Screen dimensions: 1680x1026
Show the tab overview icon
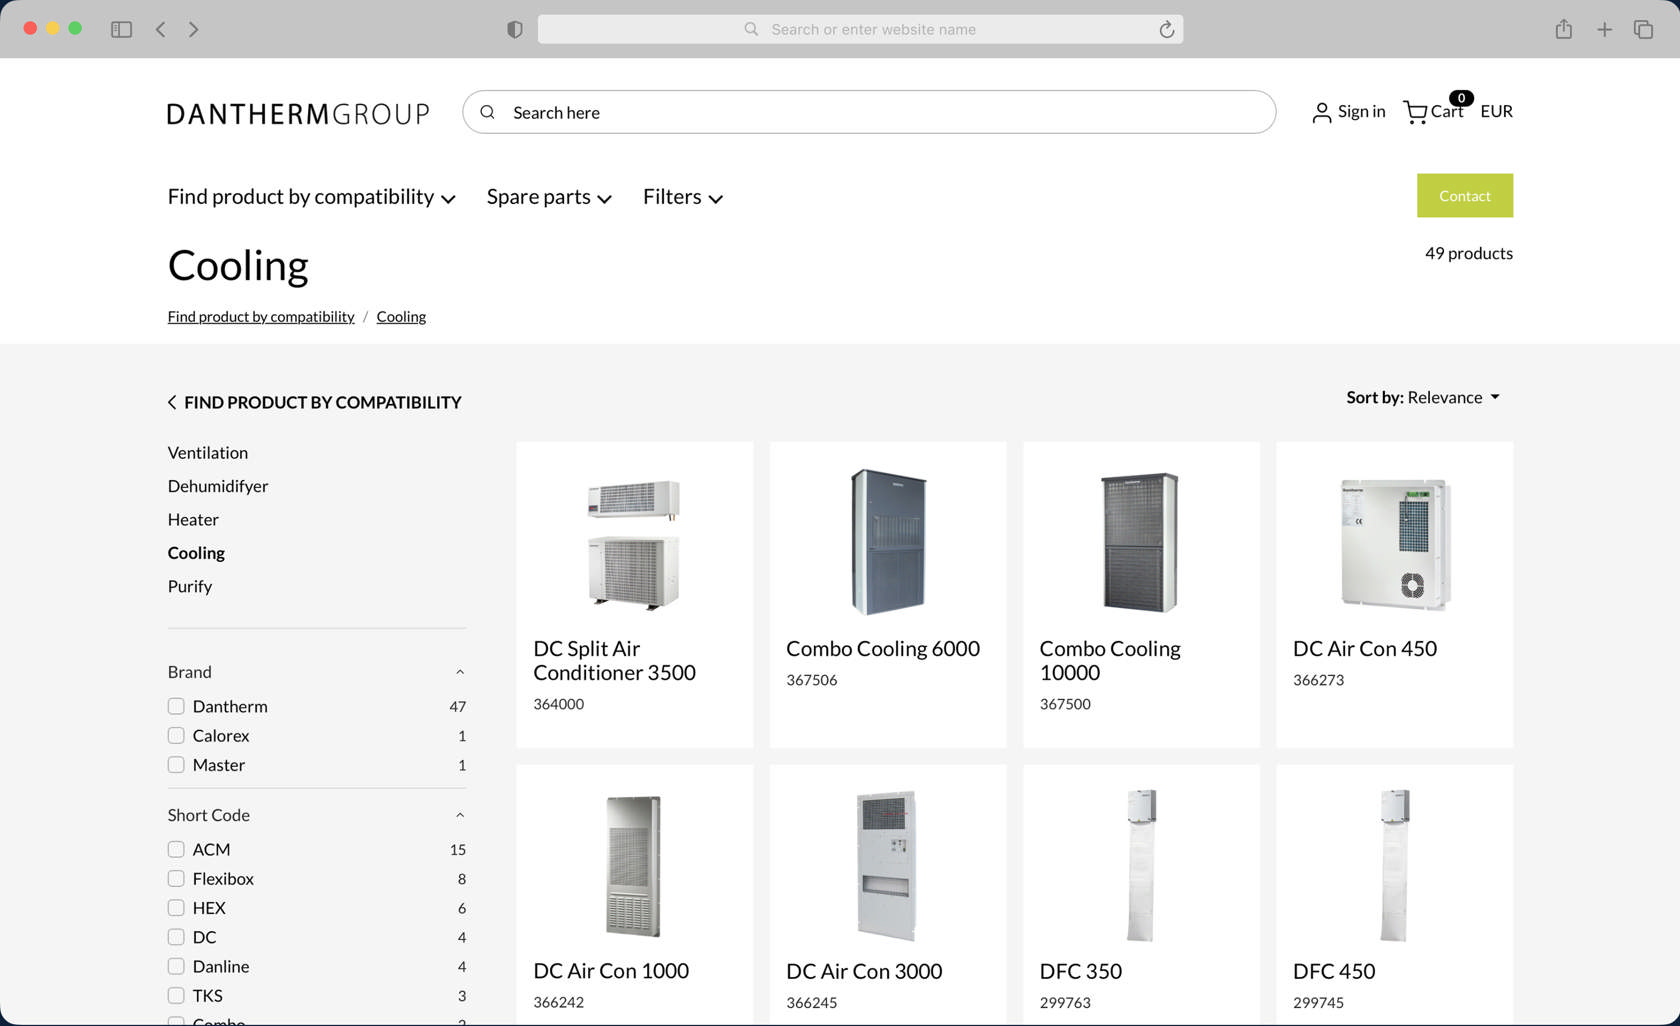[1643, 29]
